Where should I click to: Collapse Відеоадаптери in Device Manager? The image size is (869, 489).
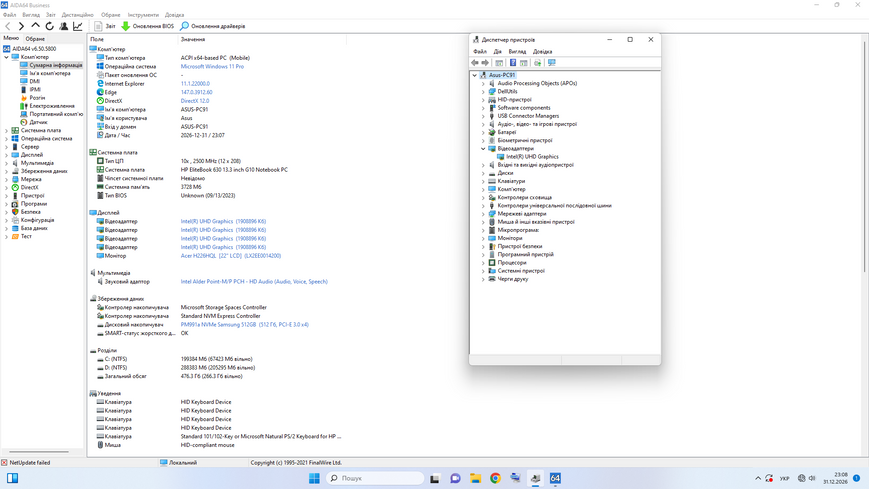(x=483, y=149)
